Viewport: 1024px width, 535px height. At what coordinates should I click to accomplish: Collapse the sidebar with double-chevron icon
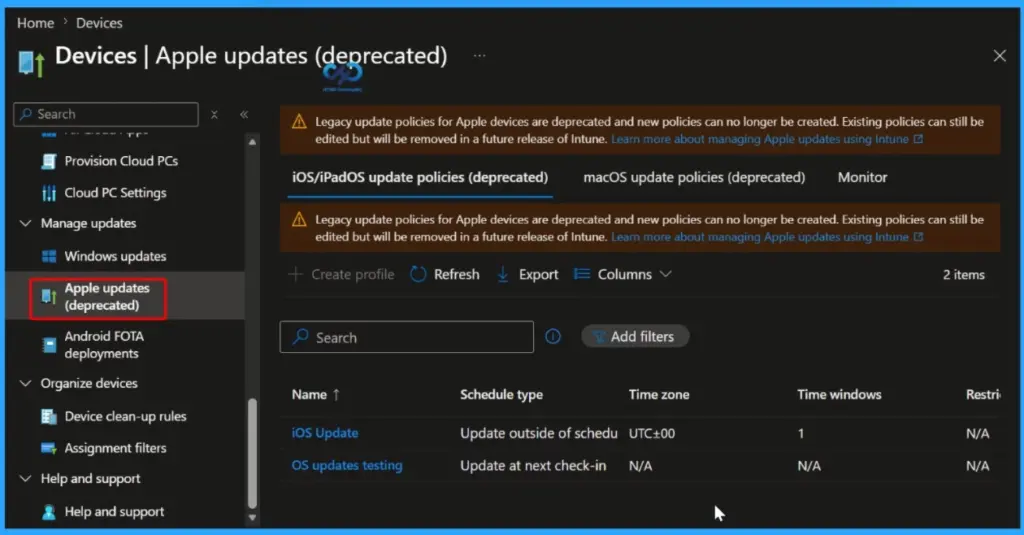[244, 114]
